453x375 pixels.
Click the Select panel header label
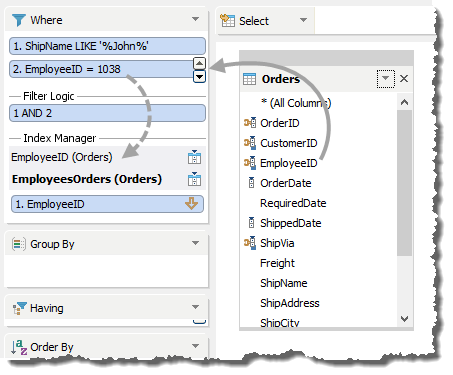click(254, 21)
